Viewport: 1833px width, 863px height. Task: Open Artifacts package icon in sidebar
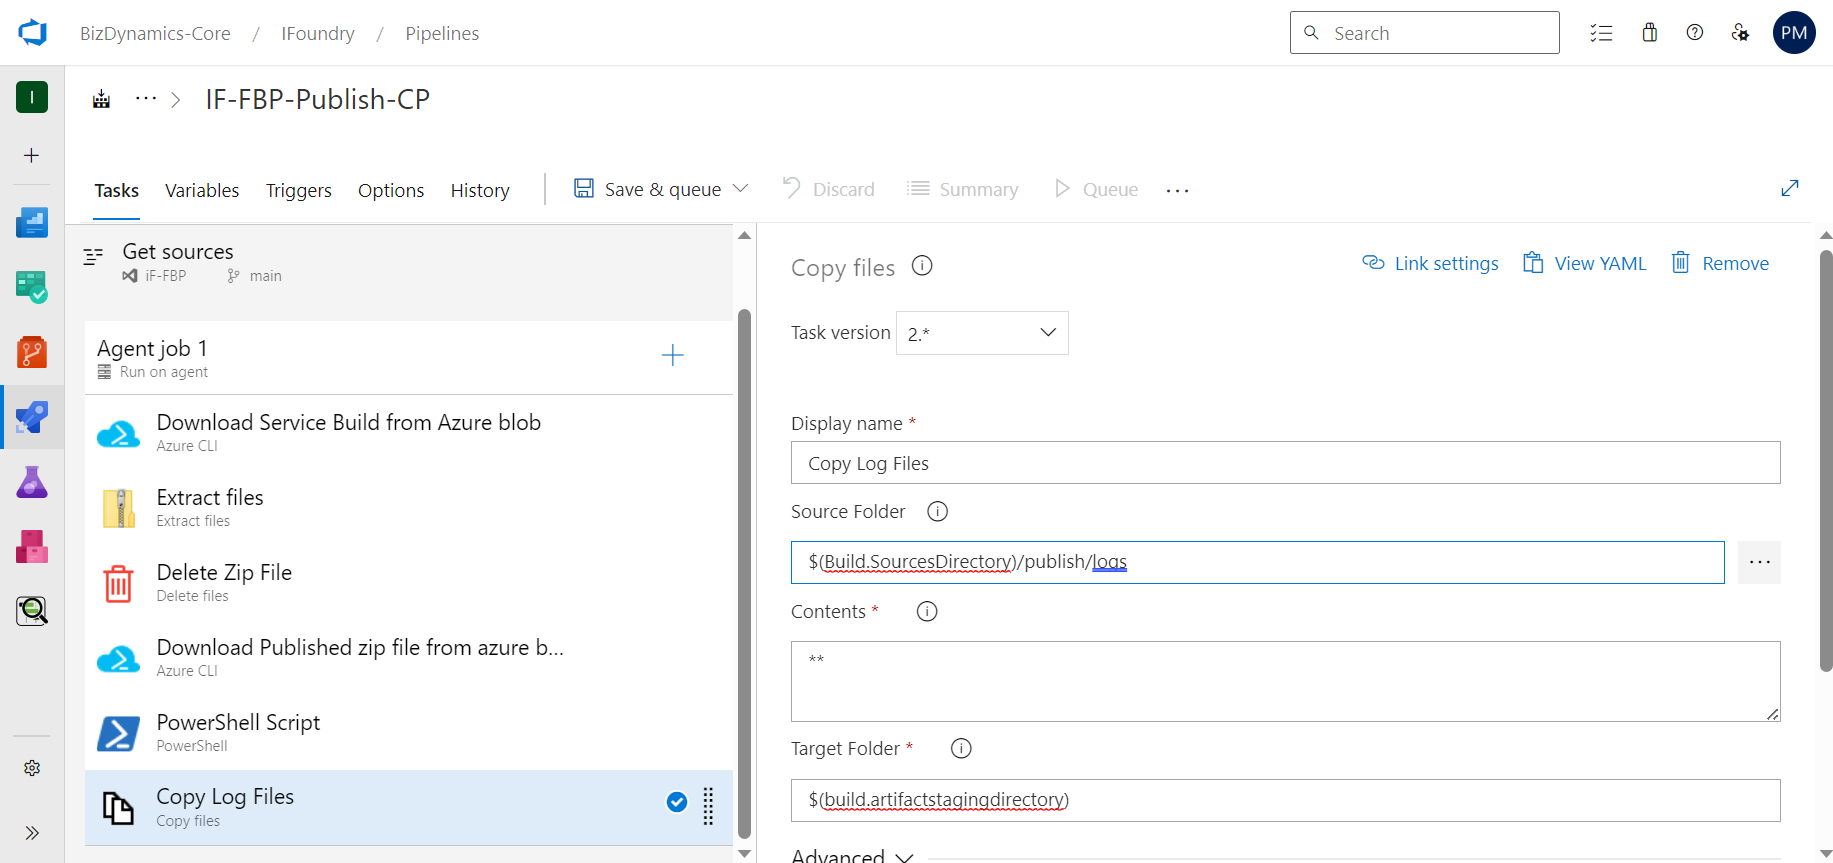coord(32,547)
